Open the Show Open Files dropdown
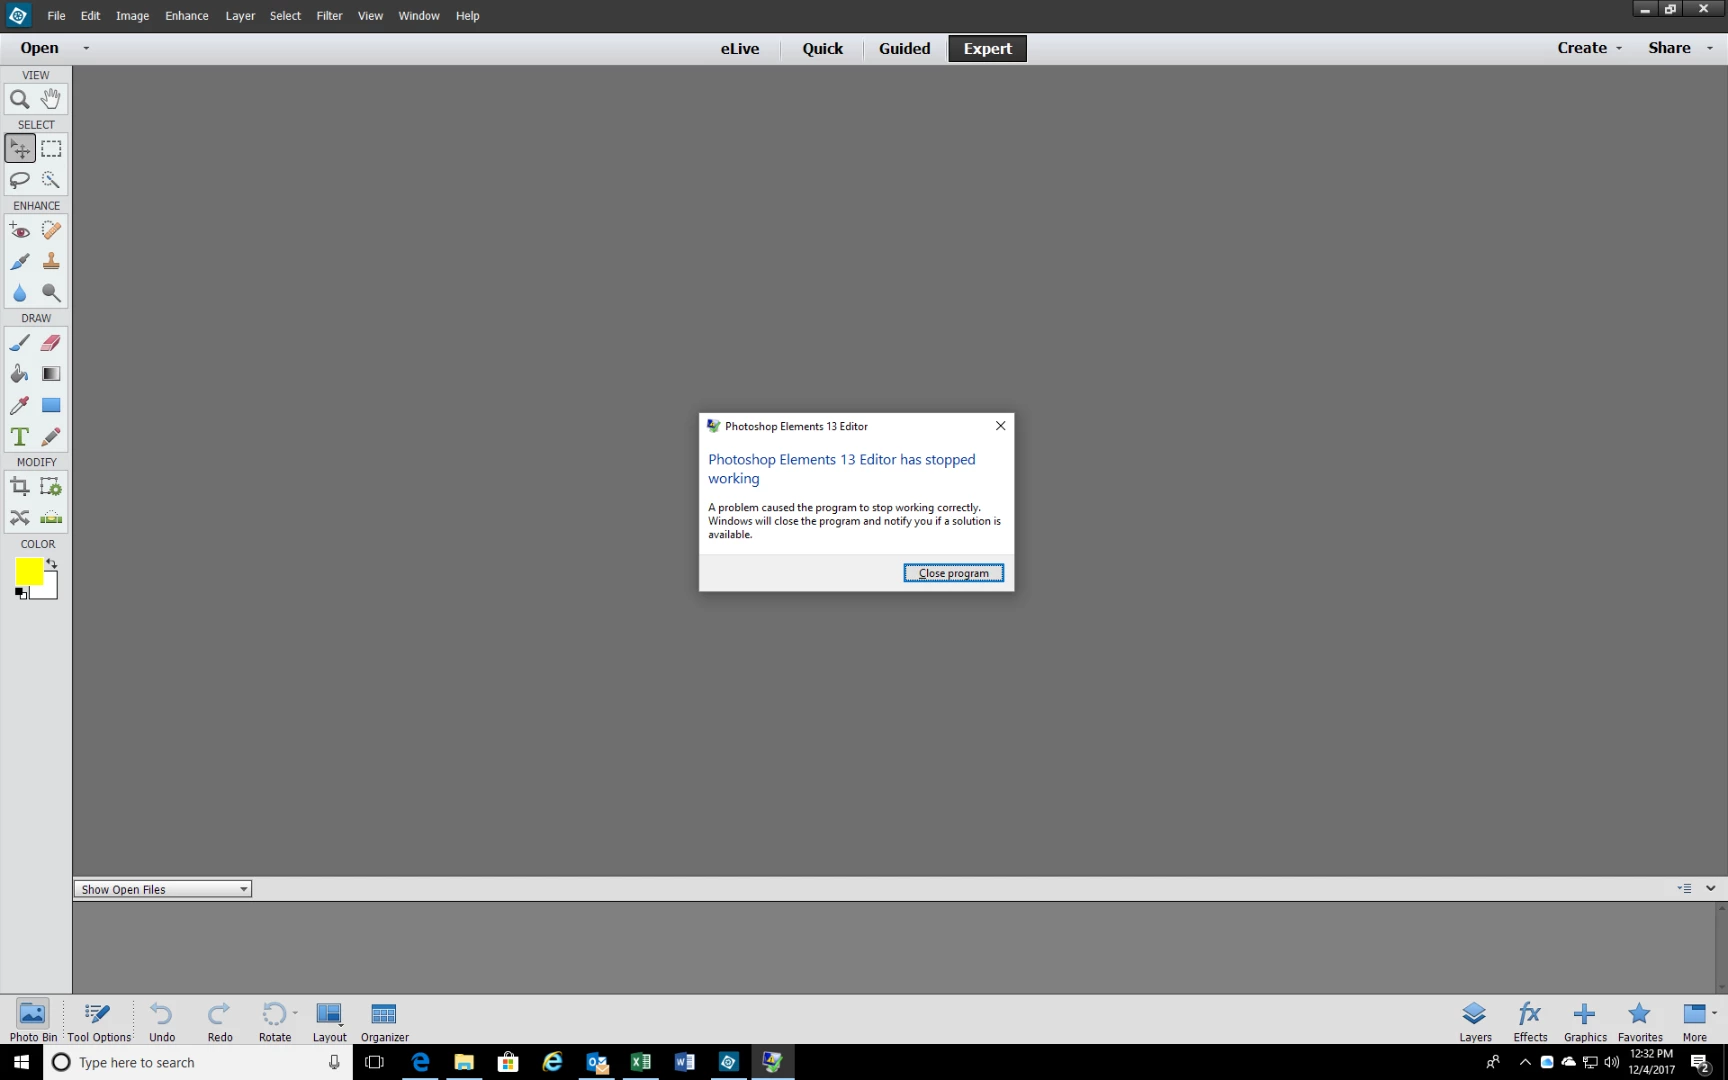1728x1080 pixels. pyautogui.click(x=162, y=889)
